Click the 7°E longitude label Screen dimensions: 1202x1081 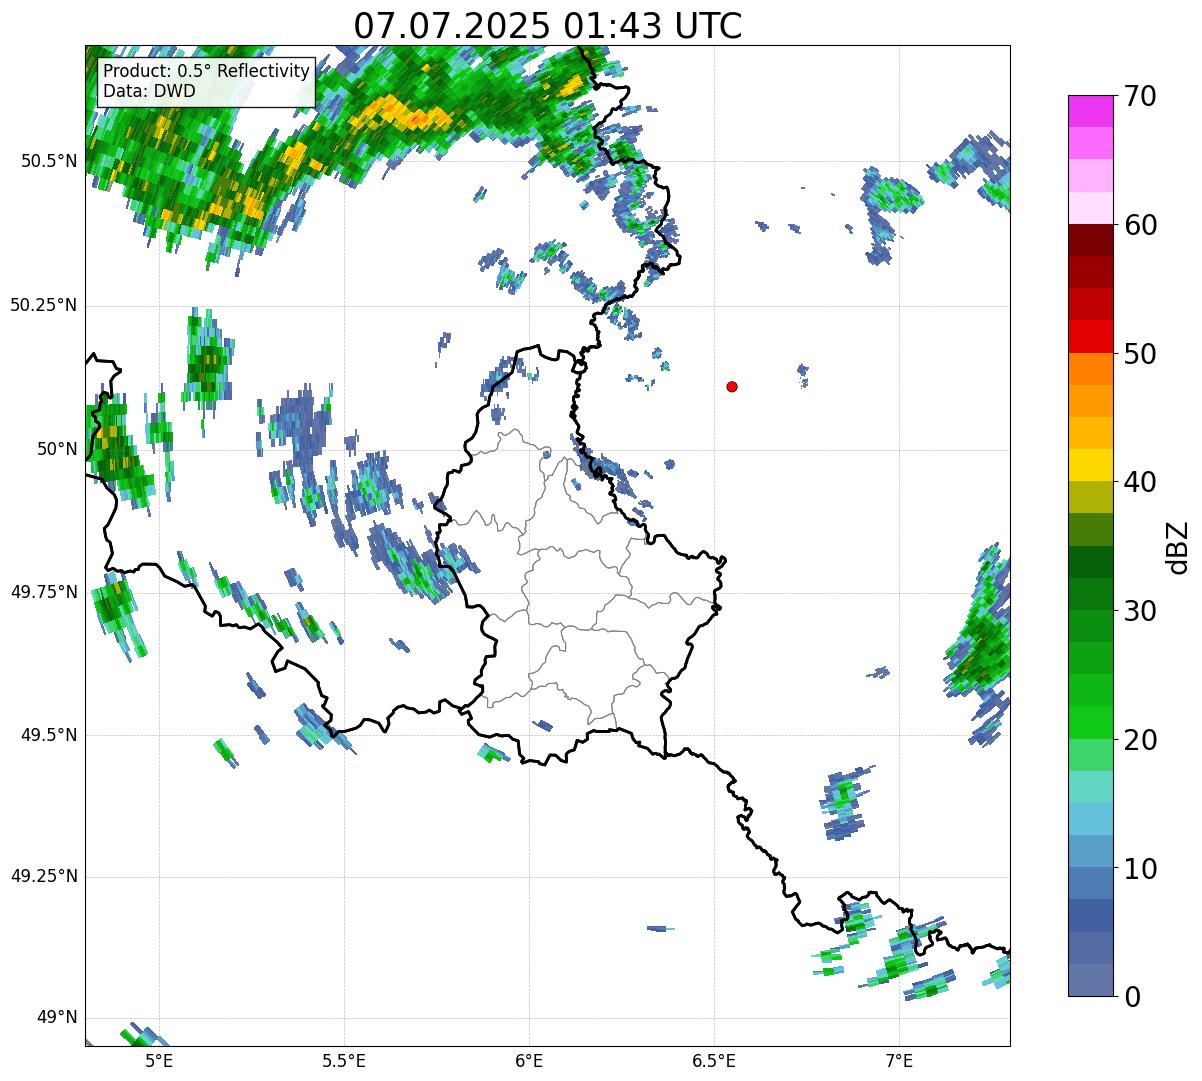pos(899,1060)
